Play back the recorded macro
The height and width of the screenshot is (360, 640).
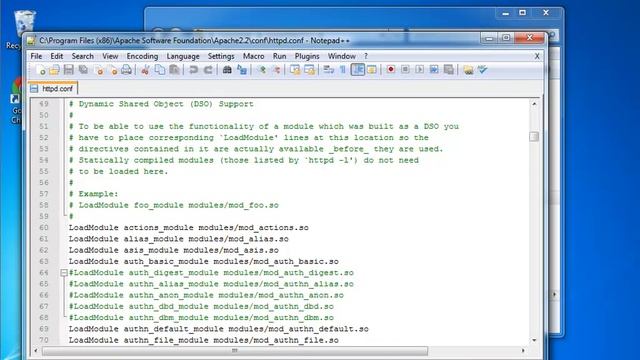[x=419, y=70]
